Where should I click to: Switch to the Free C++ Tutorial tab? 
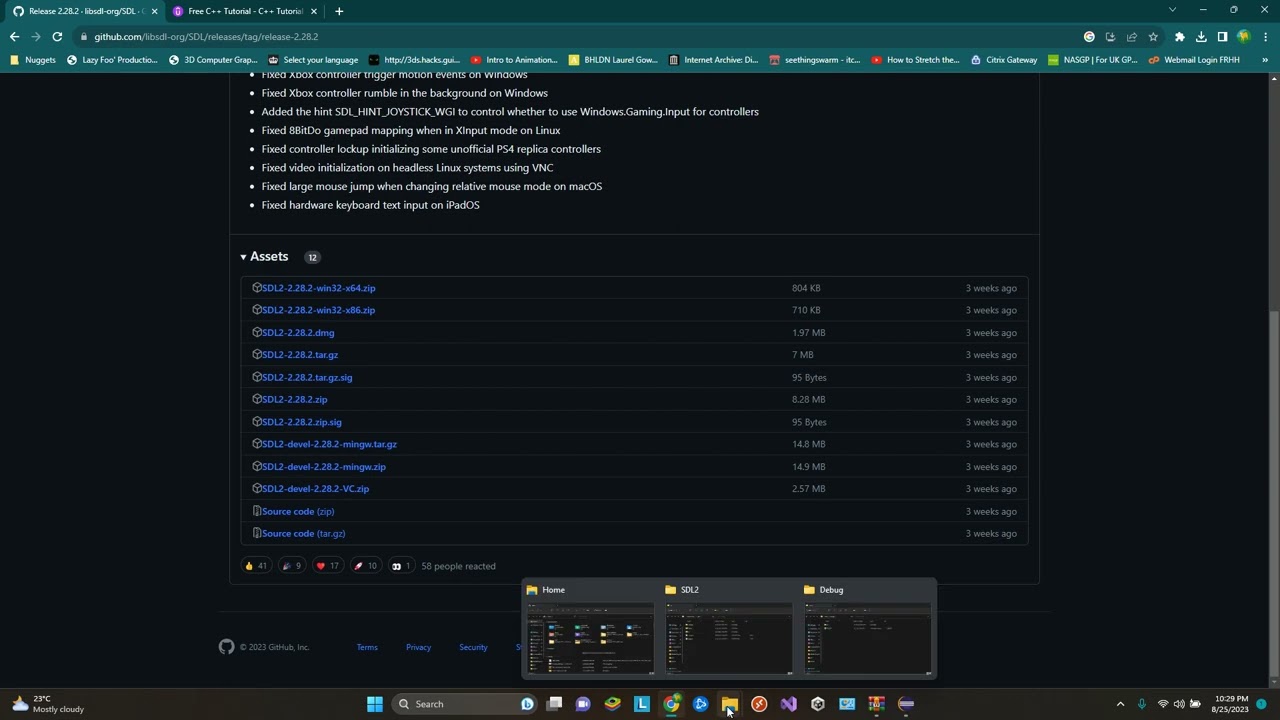pyautogui.click(x=245, y=11)
